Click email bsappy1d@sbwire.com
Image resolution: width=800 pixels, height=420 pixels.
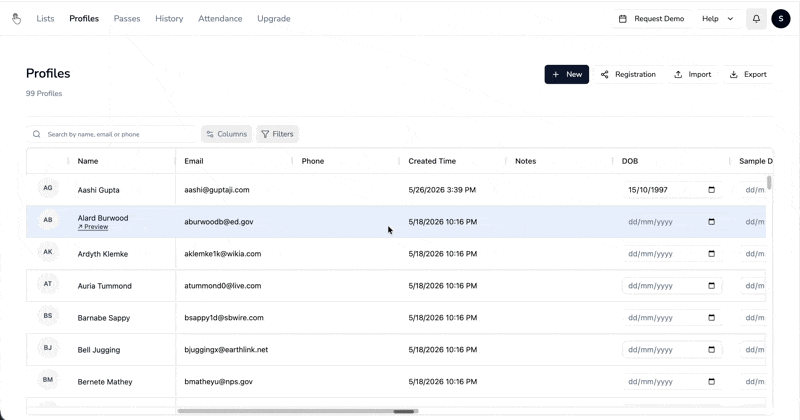click(x=224, y=317)
